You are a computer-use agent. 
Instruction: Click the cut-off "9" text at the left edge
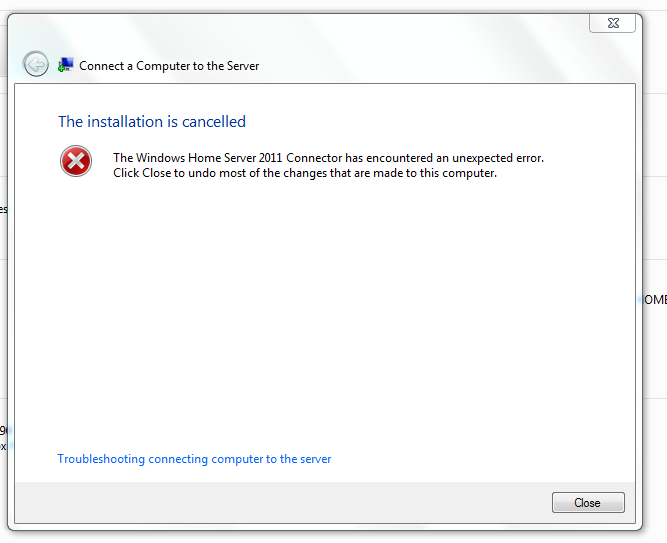(x=3, y=431)
